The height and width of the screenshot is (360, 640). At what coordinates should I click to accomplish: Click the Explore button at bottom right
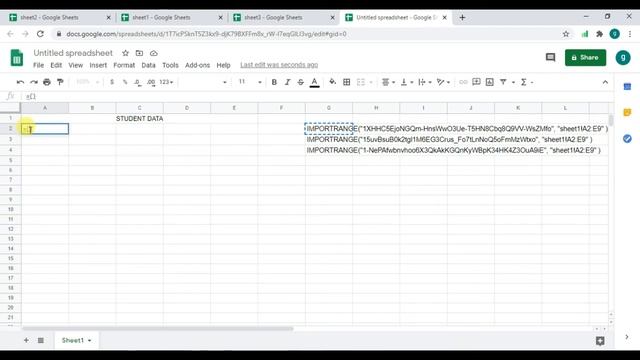coord(600,341)
